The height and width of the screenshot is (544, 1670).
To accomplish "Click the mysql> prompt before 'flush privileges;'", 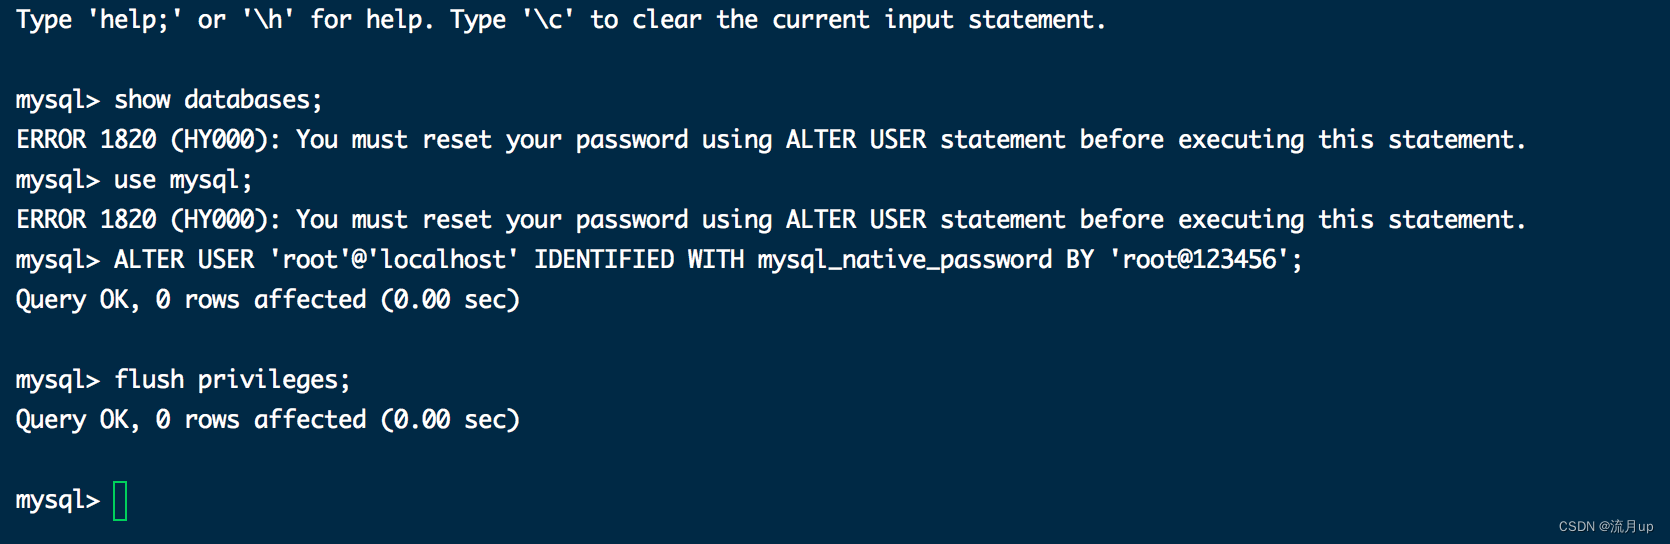I will click(x=57, y=380).
